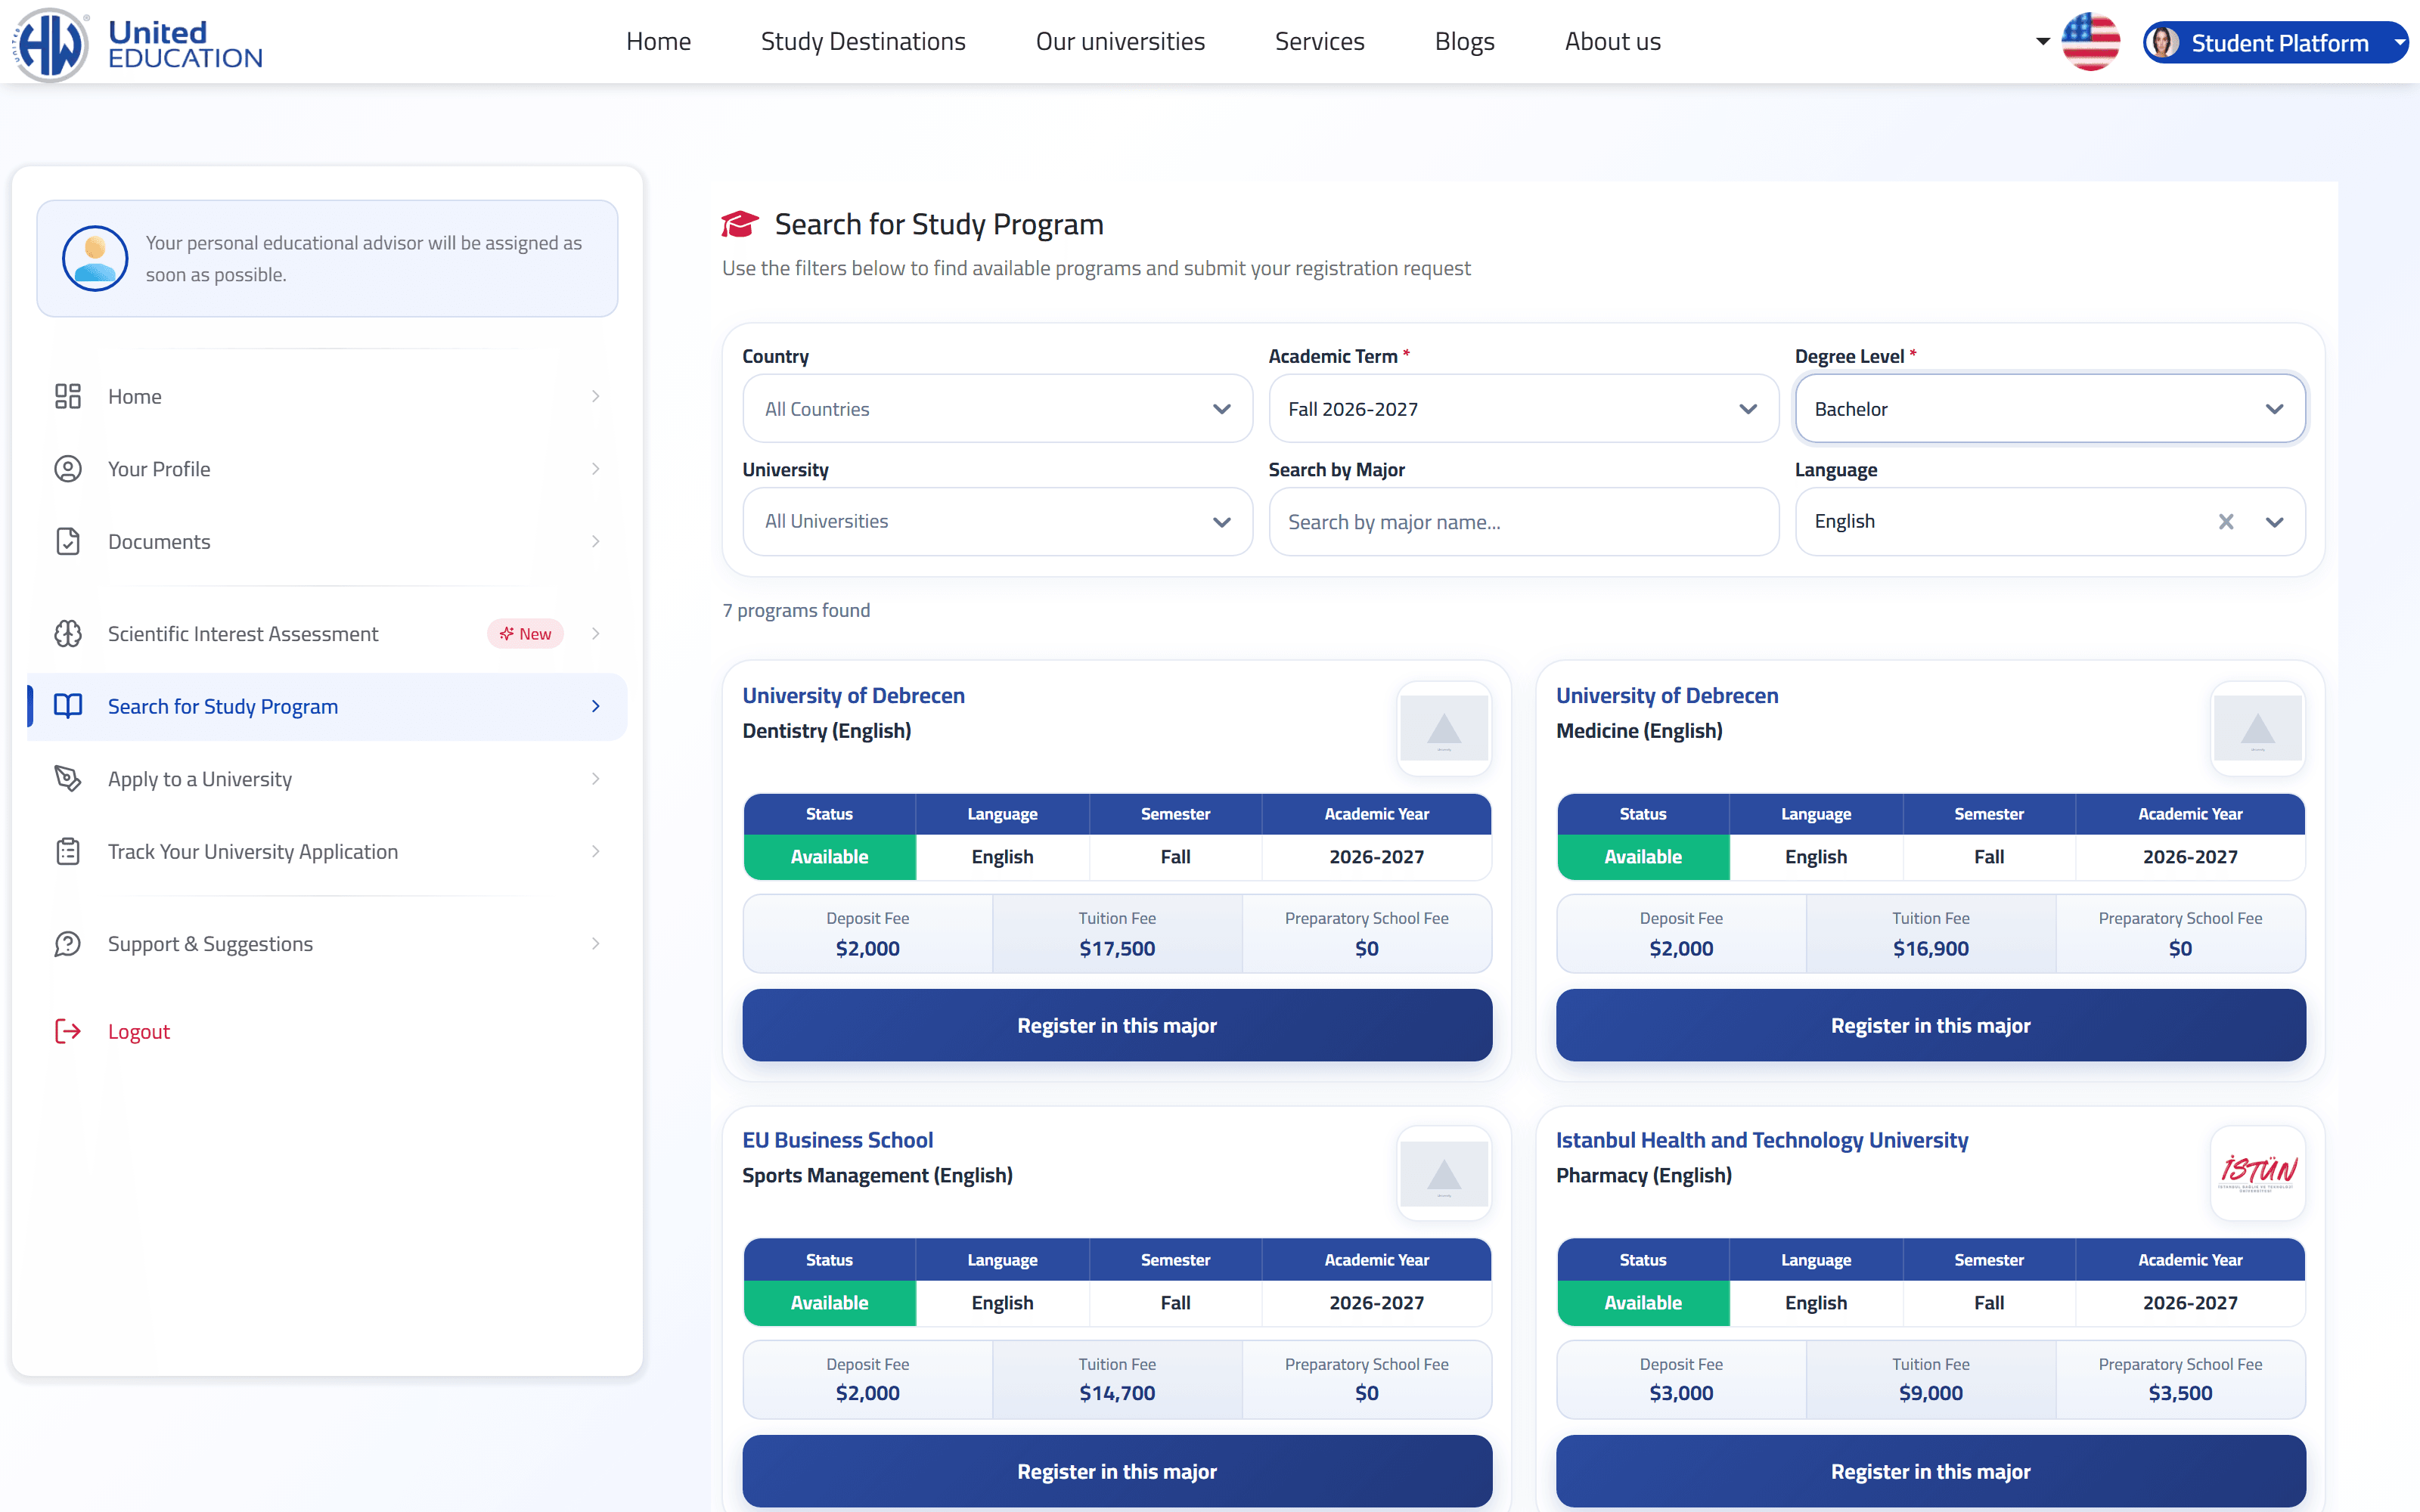Viewport: 2420px width, 1512px height.
Task: Click the Sports Management placeholder logo
Action: (x=1444, y=1174)
